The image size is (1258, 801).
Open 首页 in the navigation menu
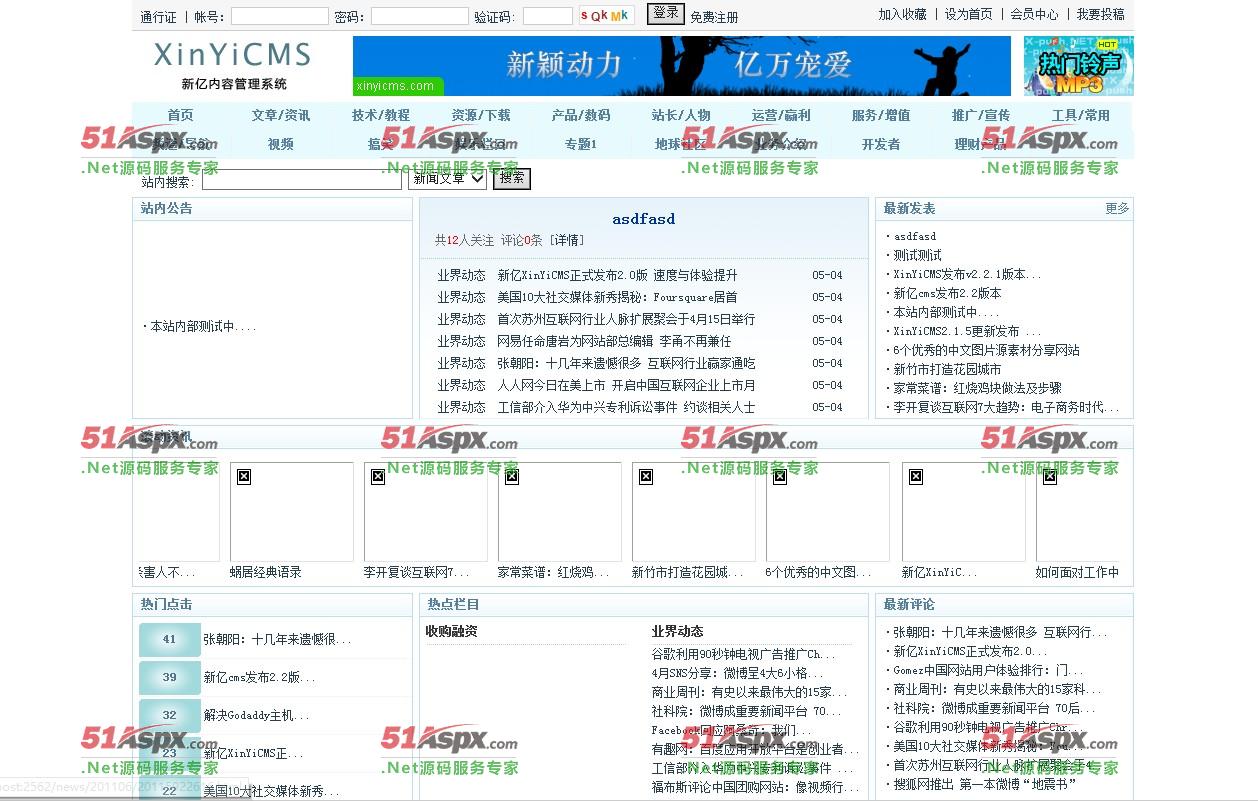[x=181, y=115]
